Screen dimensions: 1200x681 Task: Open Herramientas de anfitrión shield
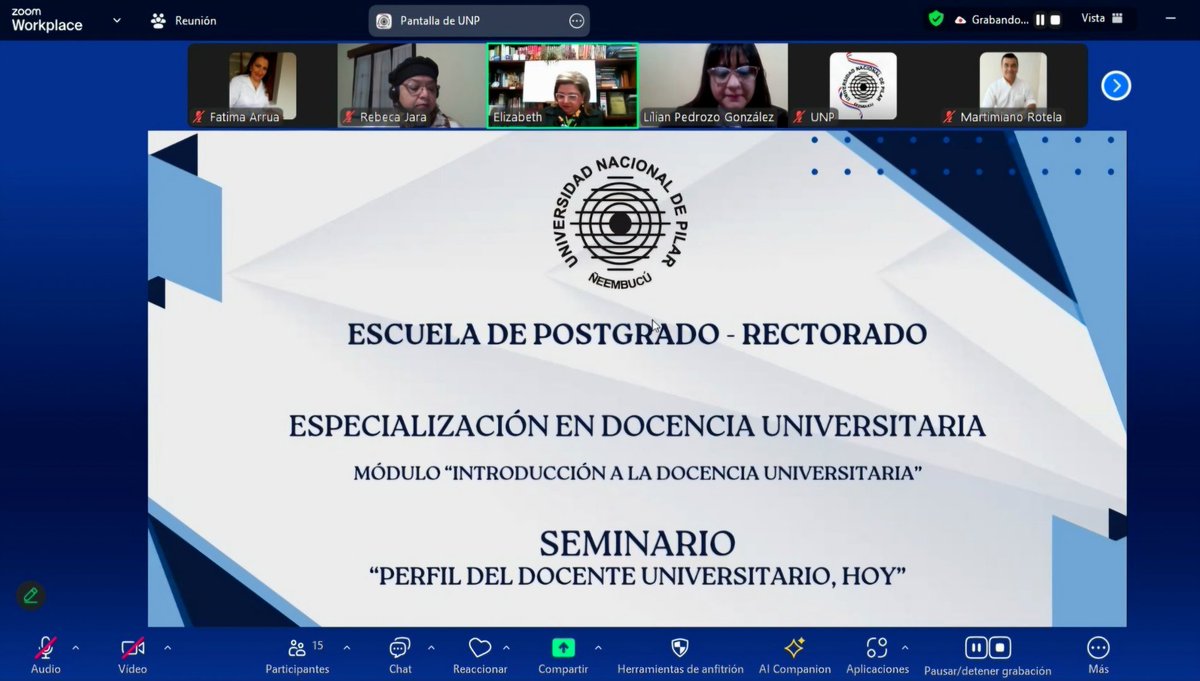680,655
